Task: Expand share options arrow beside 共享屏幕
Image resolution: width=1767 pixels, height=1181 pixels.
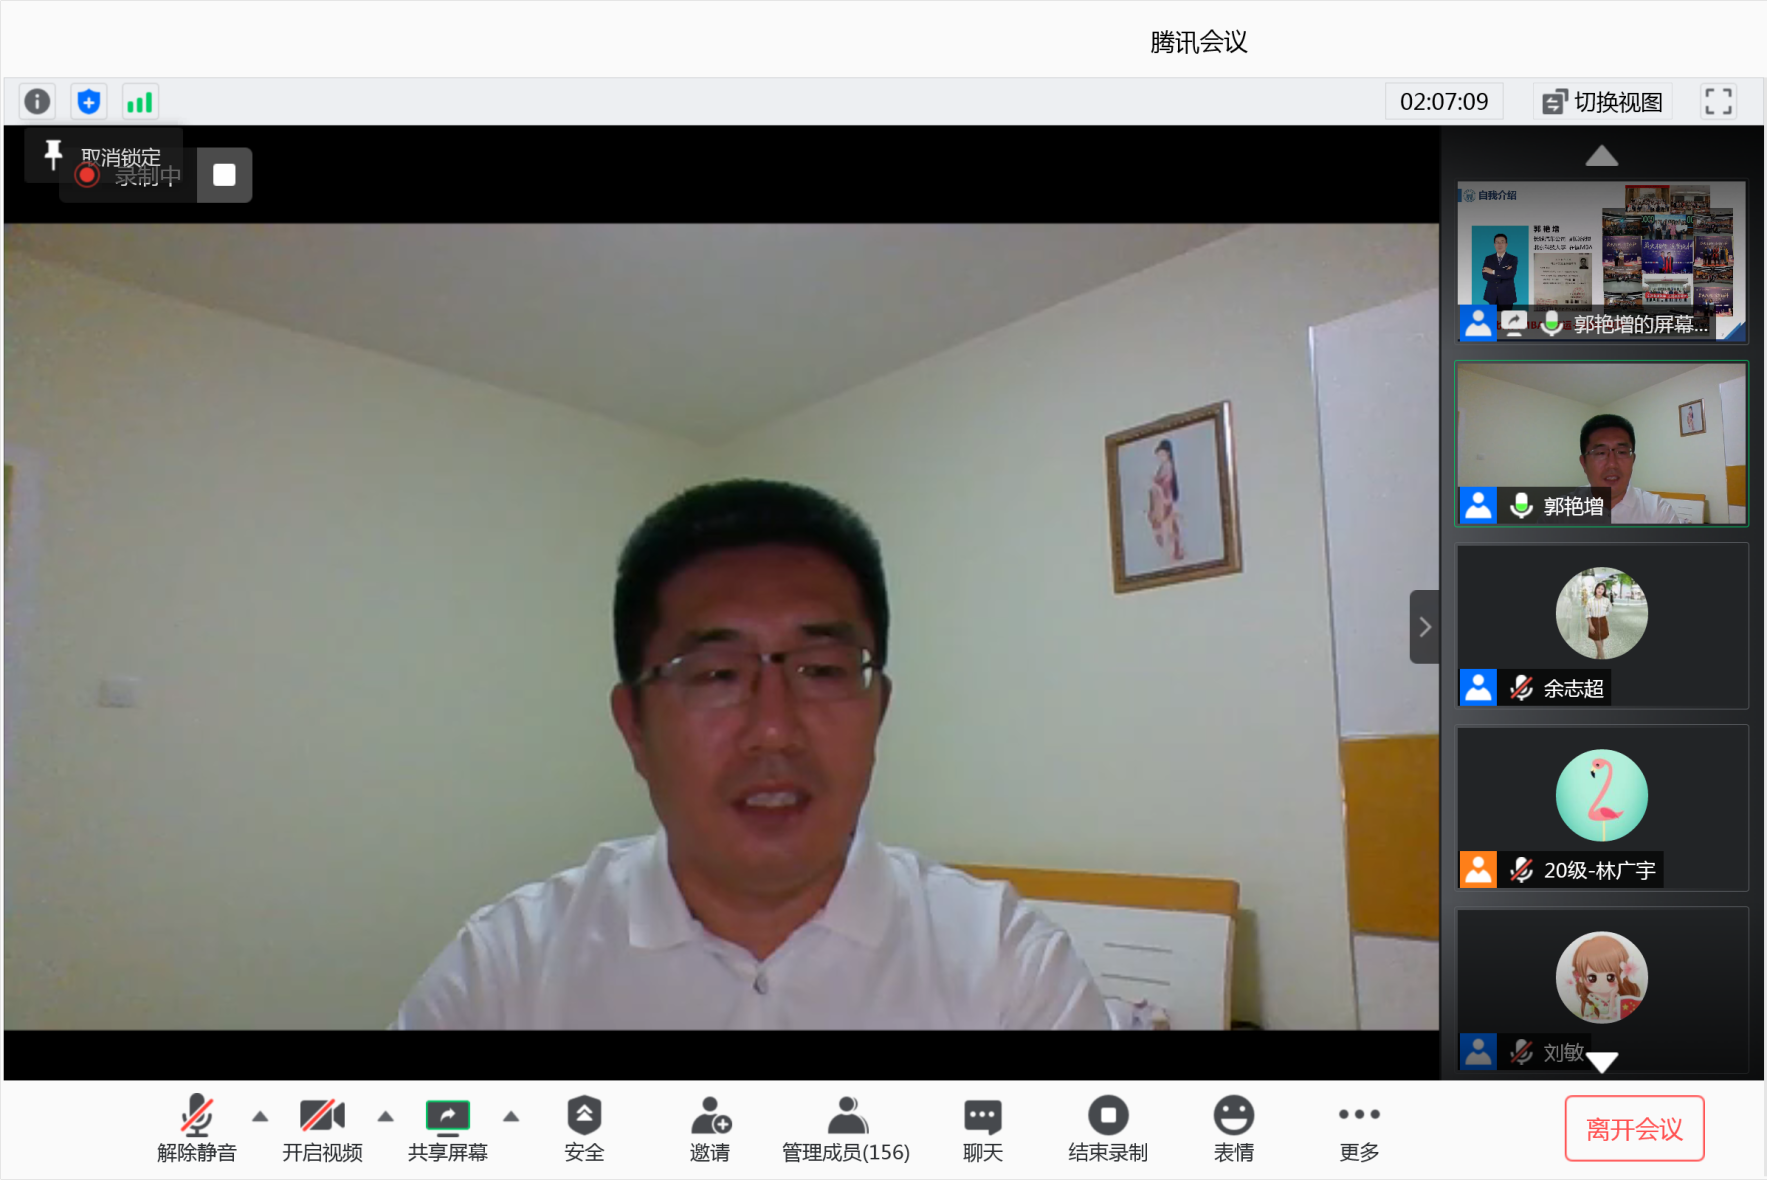Action: (511, 1116)
